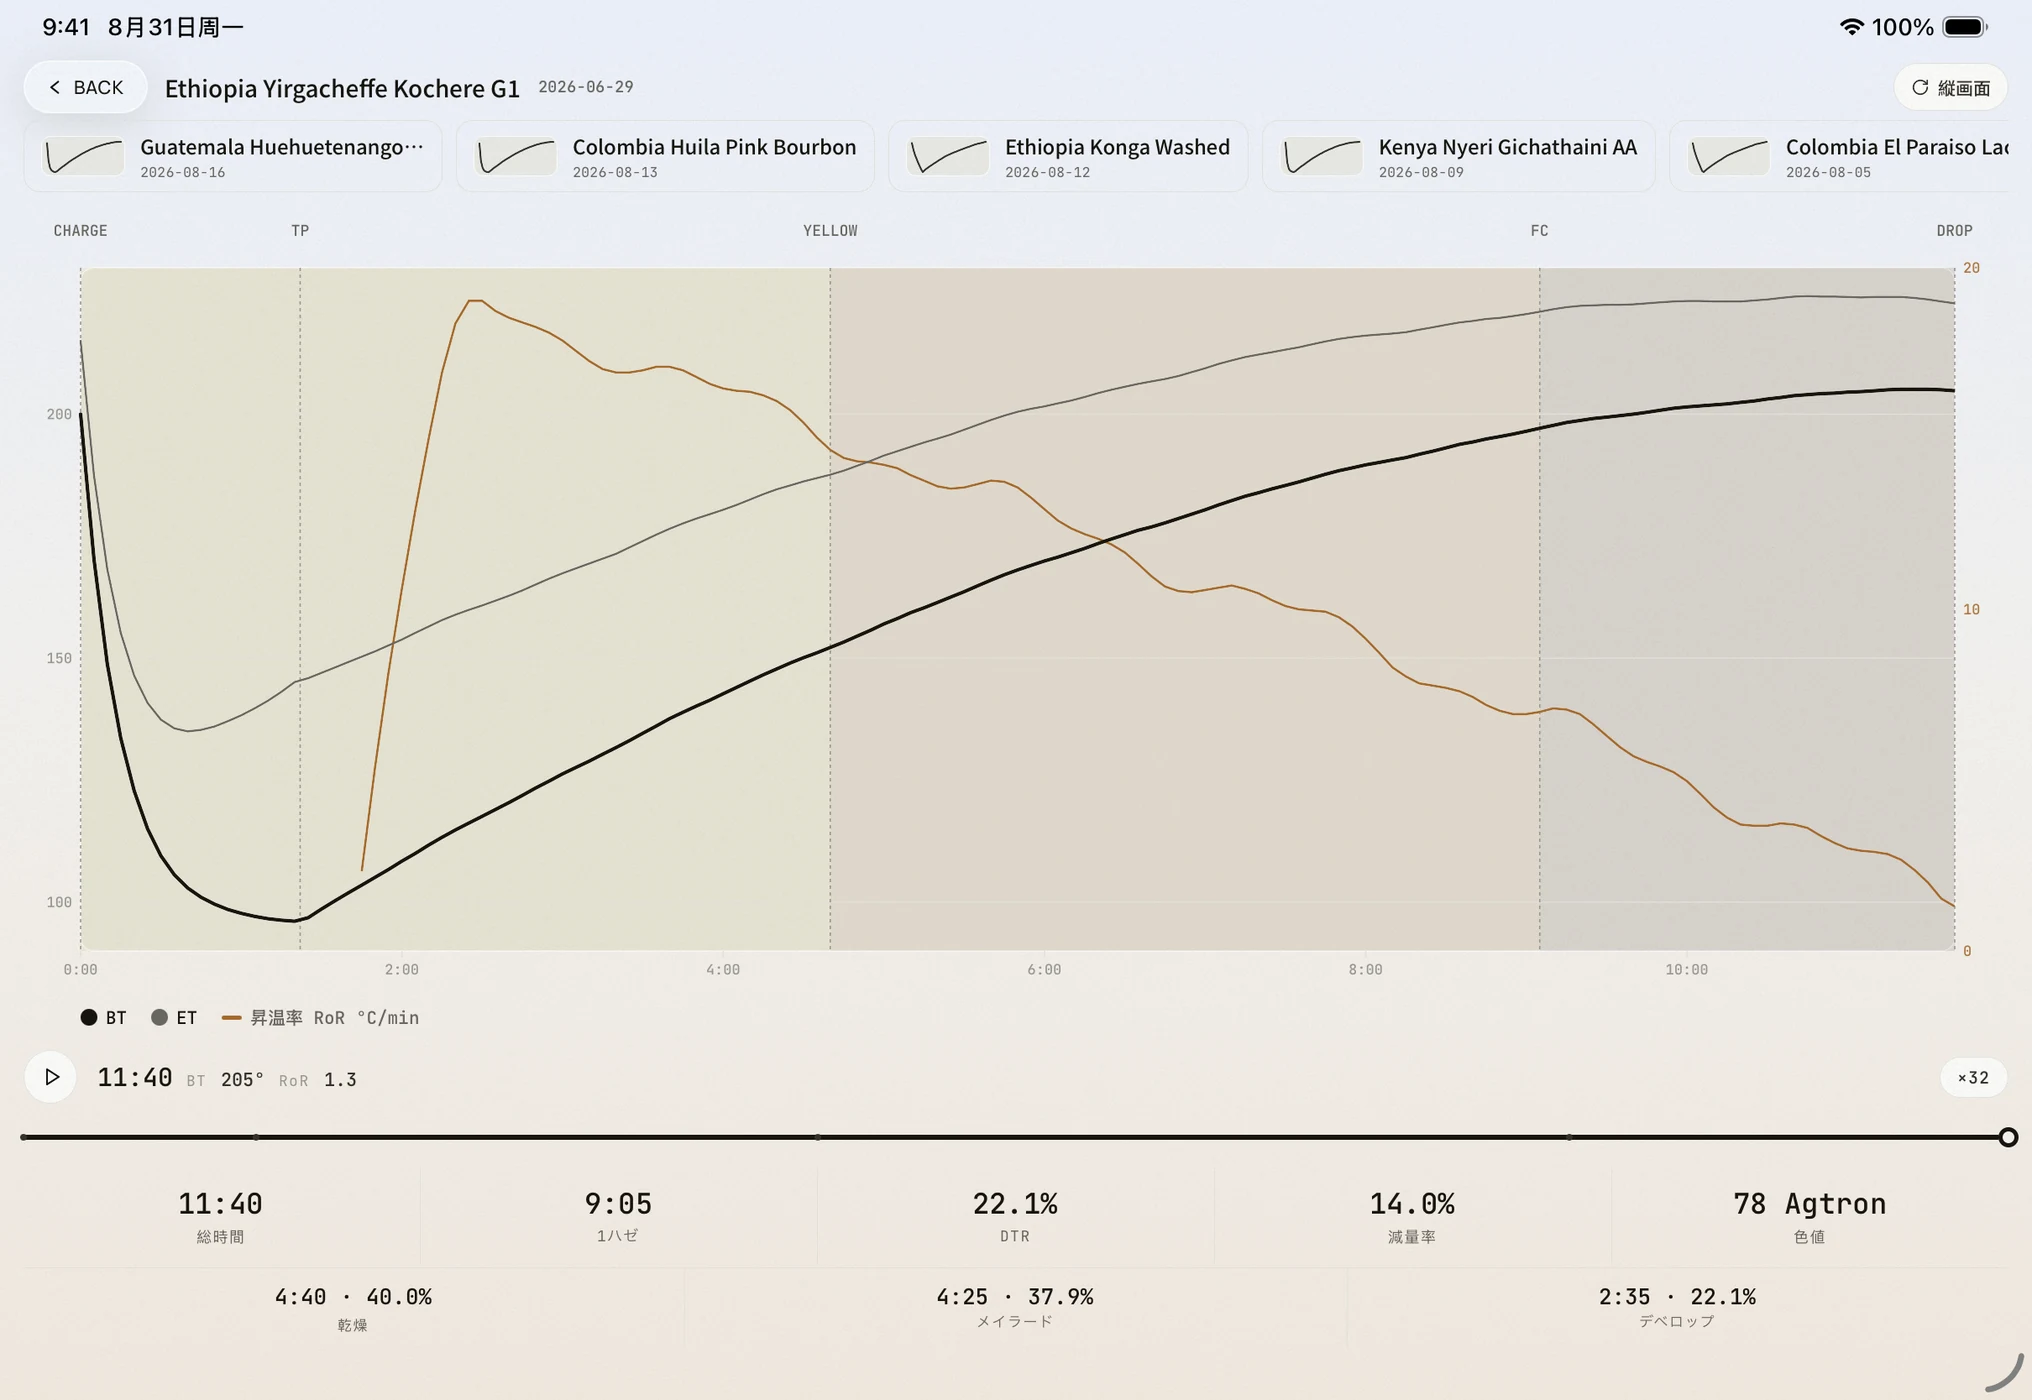Screen dimensions: 2032x1400
Task: Open the Ethiopia Konga Washed roast
Action: pos(1068,157)
